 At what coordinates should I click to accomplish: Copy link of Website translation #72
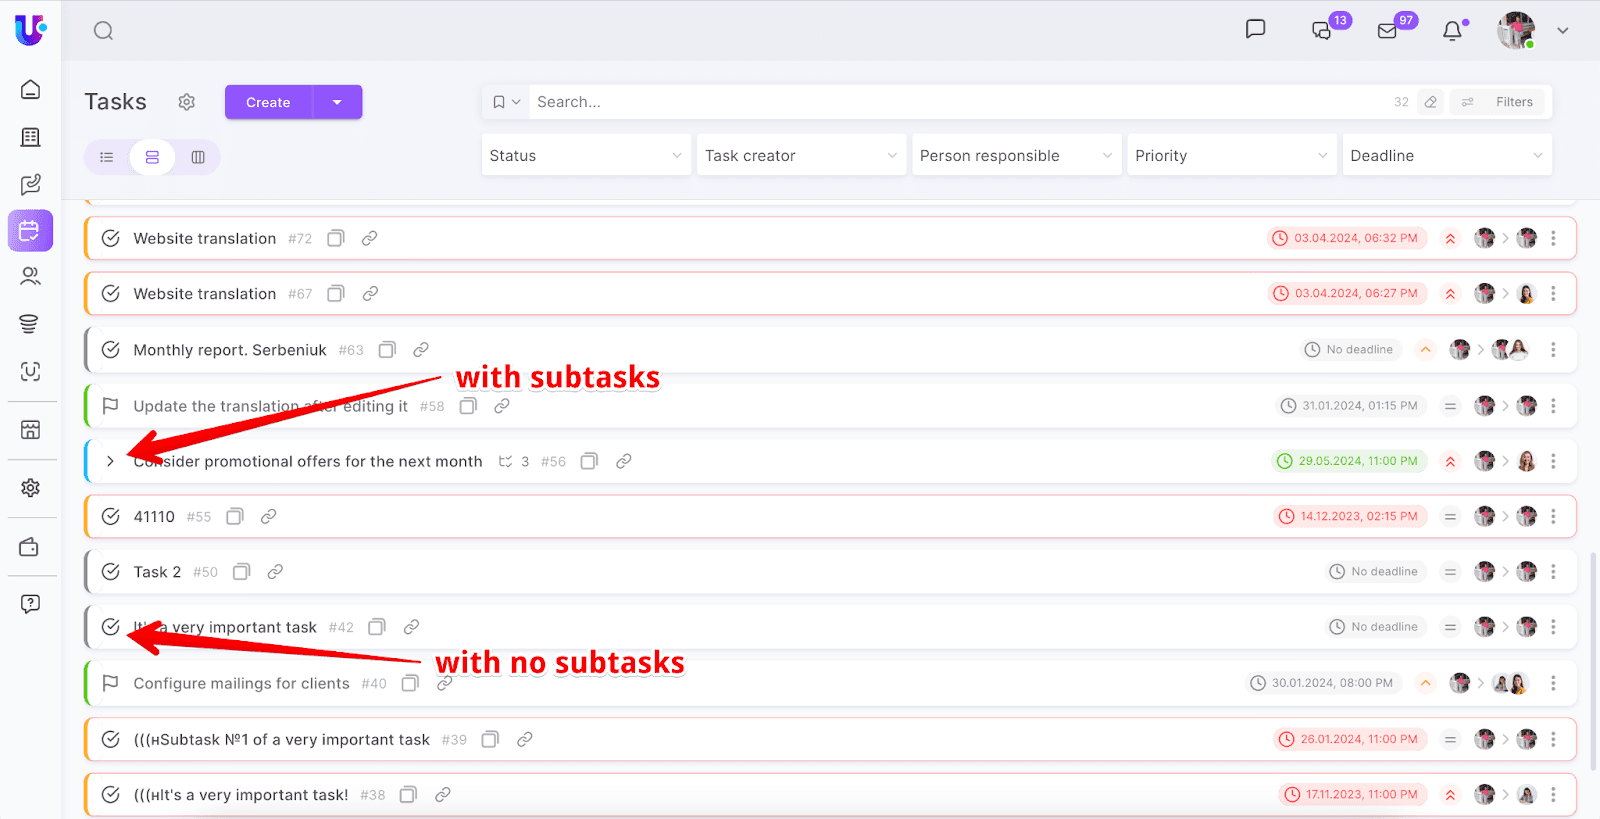click(370, 238)
